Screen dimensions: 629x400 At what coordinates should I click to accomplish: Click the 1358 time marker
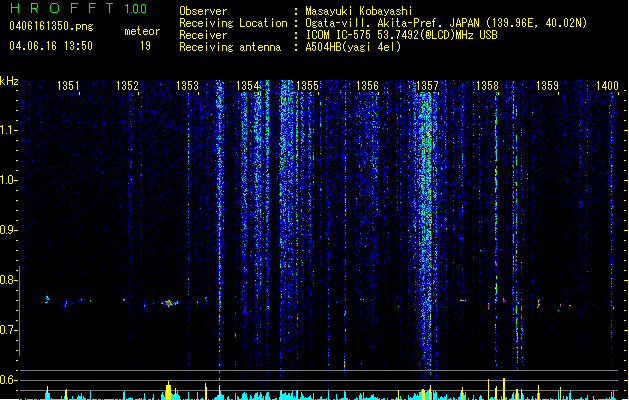[487, 86]
